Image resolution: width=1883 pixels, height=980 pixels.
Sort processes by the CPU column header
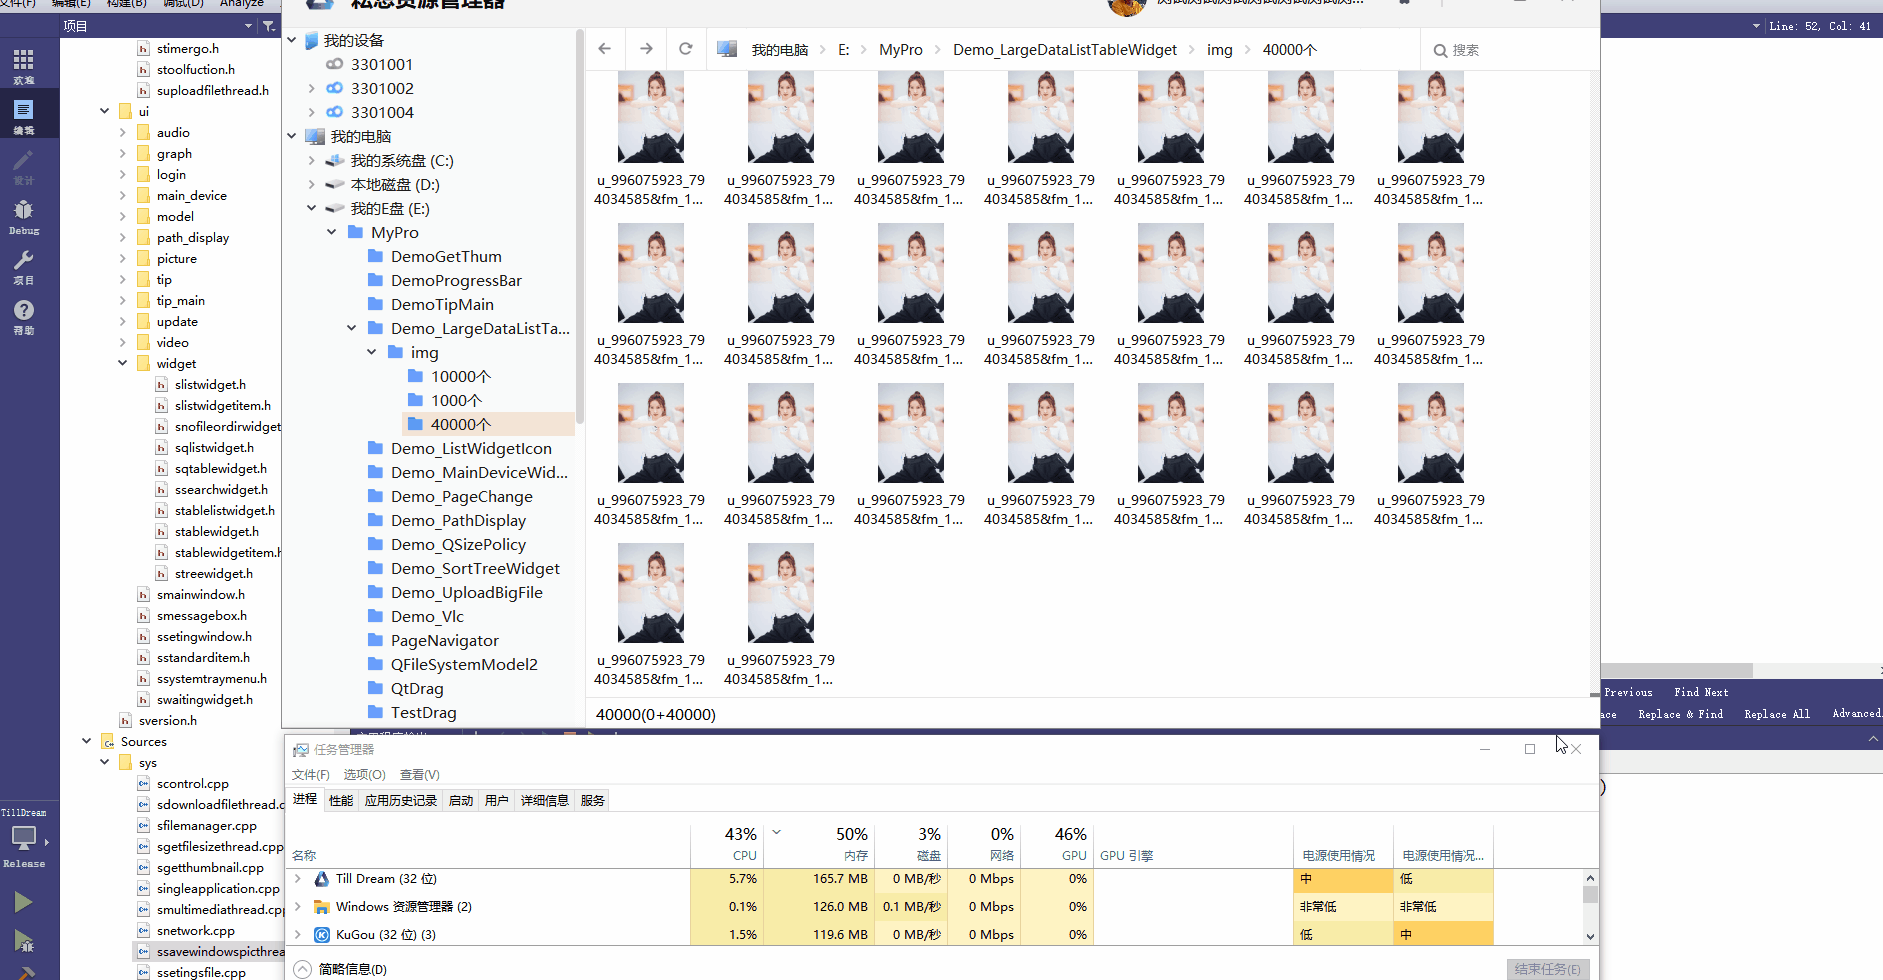[x=726, y=845]
